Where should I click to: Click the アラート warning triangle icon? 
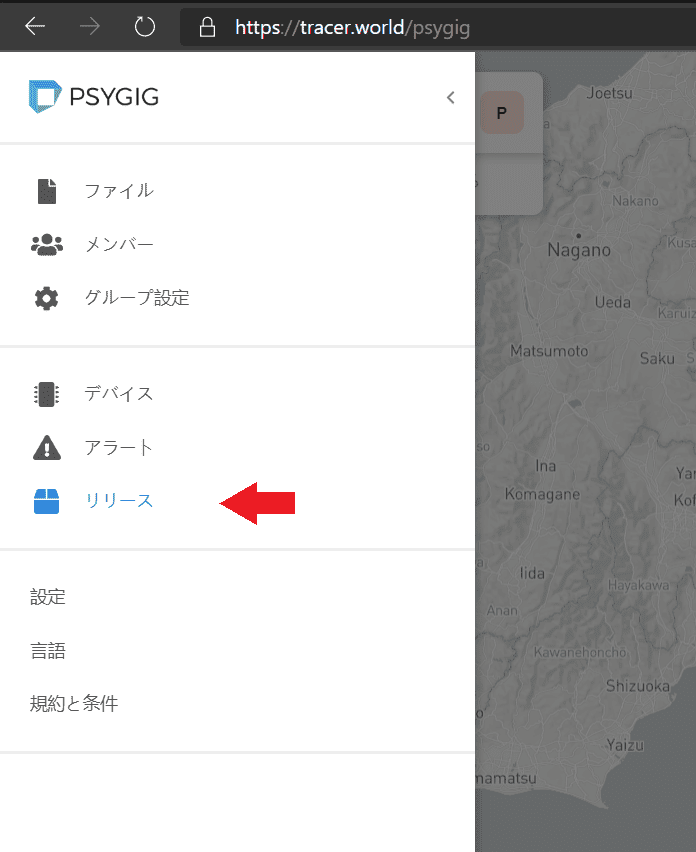[46, 448]
